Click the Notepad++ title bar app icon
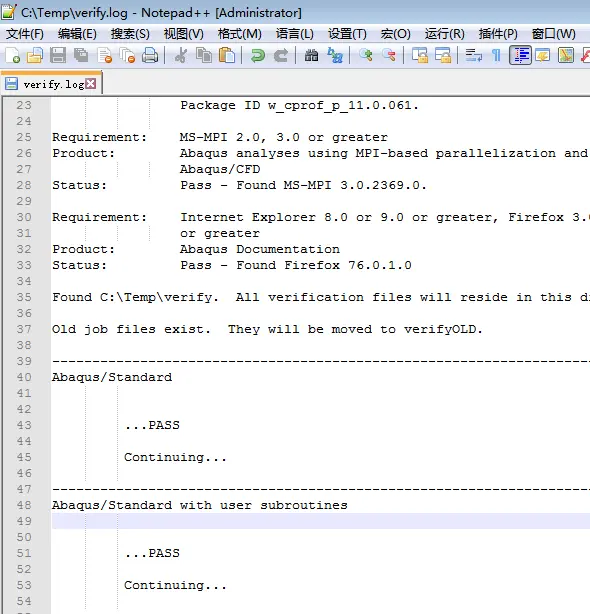 click(9, 12)
